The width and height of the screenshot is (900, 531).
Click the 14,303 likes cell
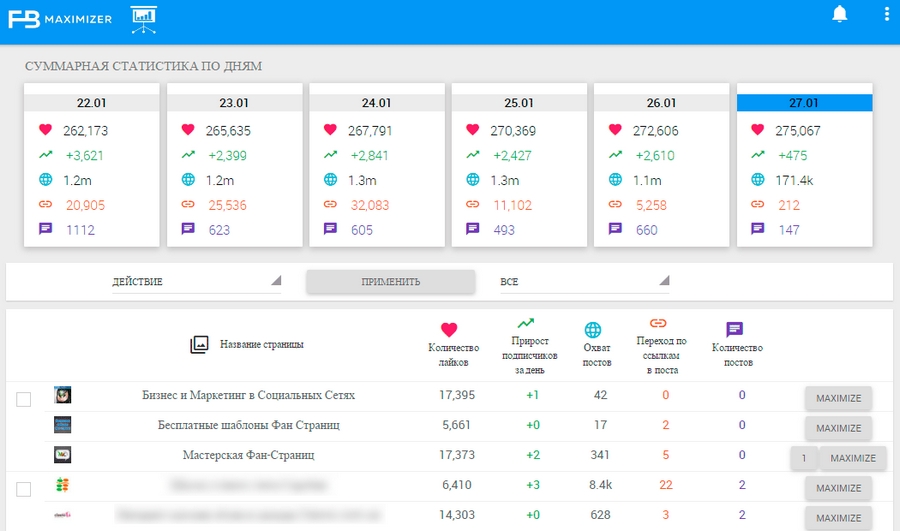click(x=457, y=515)
